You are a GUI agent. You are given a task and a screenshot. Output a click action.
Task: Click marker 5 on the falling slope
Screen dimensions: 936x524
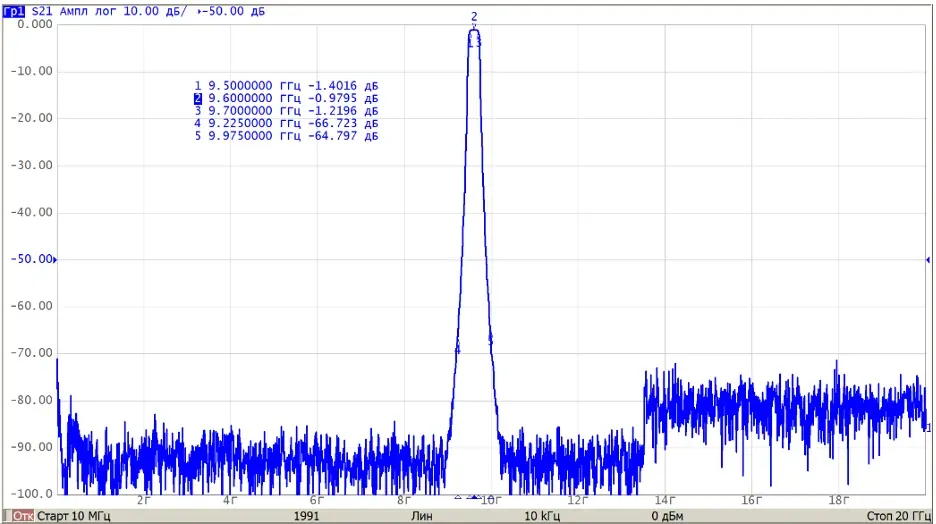pos(491,339)
